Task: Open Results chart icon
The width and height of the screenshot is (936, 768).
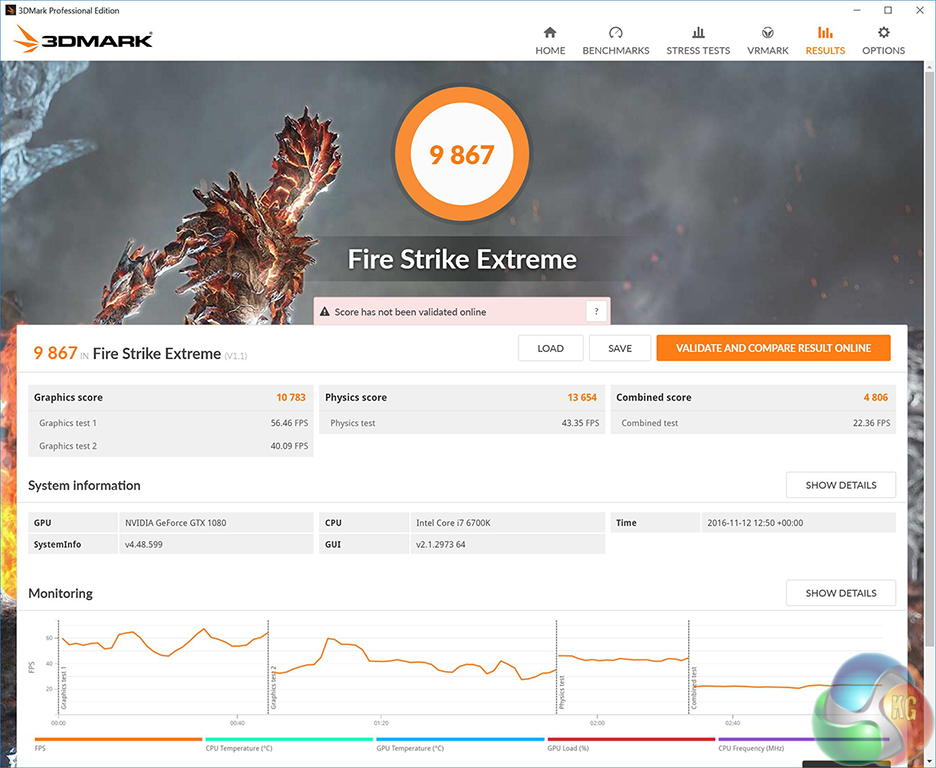Action: tap(825, 32)
